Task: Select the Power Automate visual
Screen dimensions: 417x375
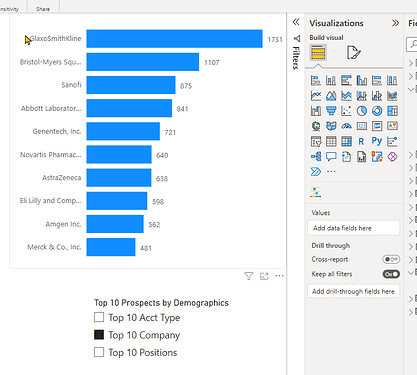Action: pos(316,172)
